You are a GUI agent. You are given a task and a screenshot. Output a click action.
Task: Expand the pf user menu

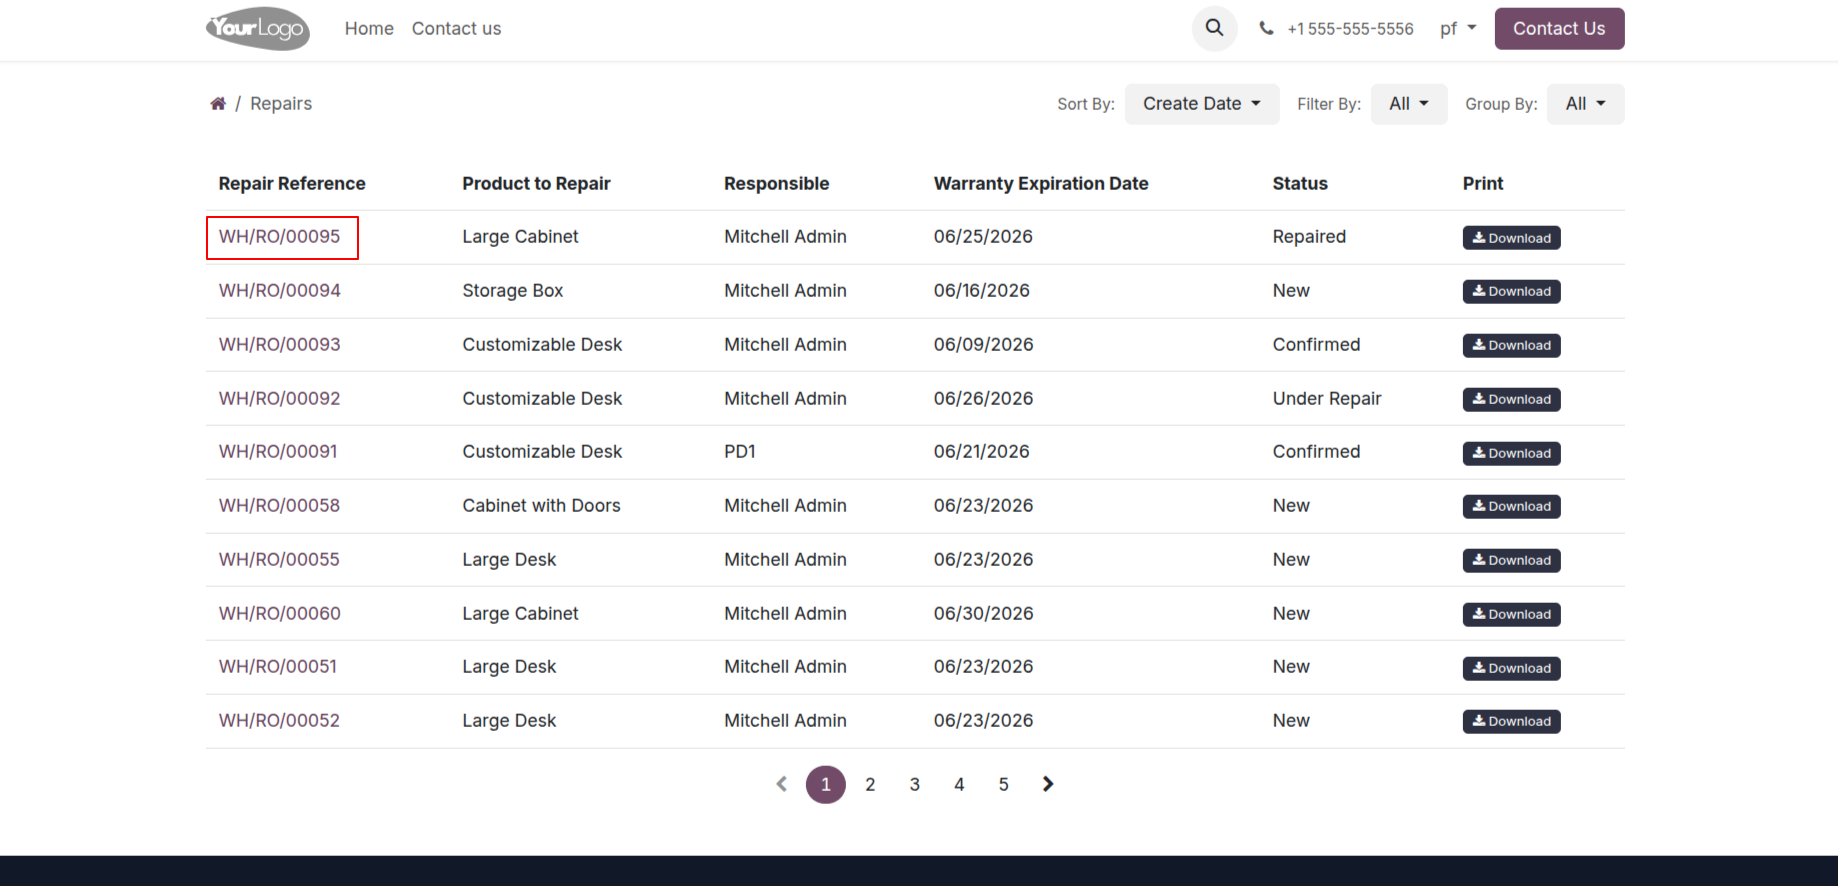click(x=1458, y=29)
